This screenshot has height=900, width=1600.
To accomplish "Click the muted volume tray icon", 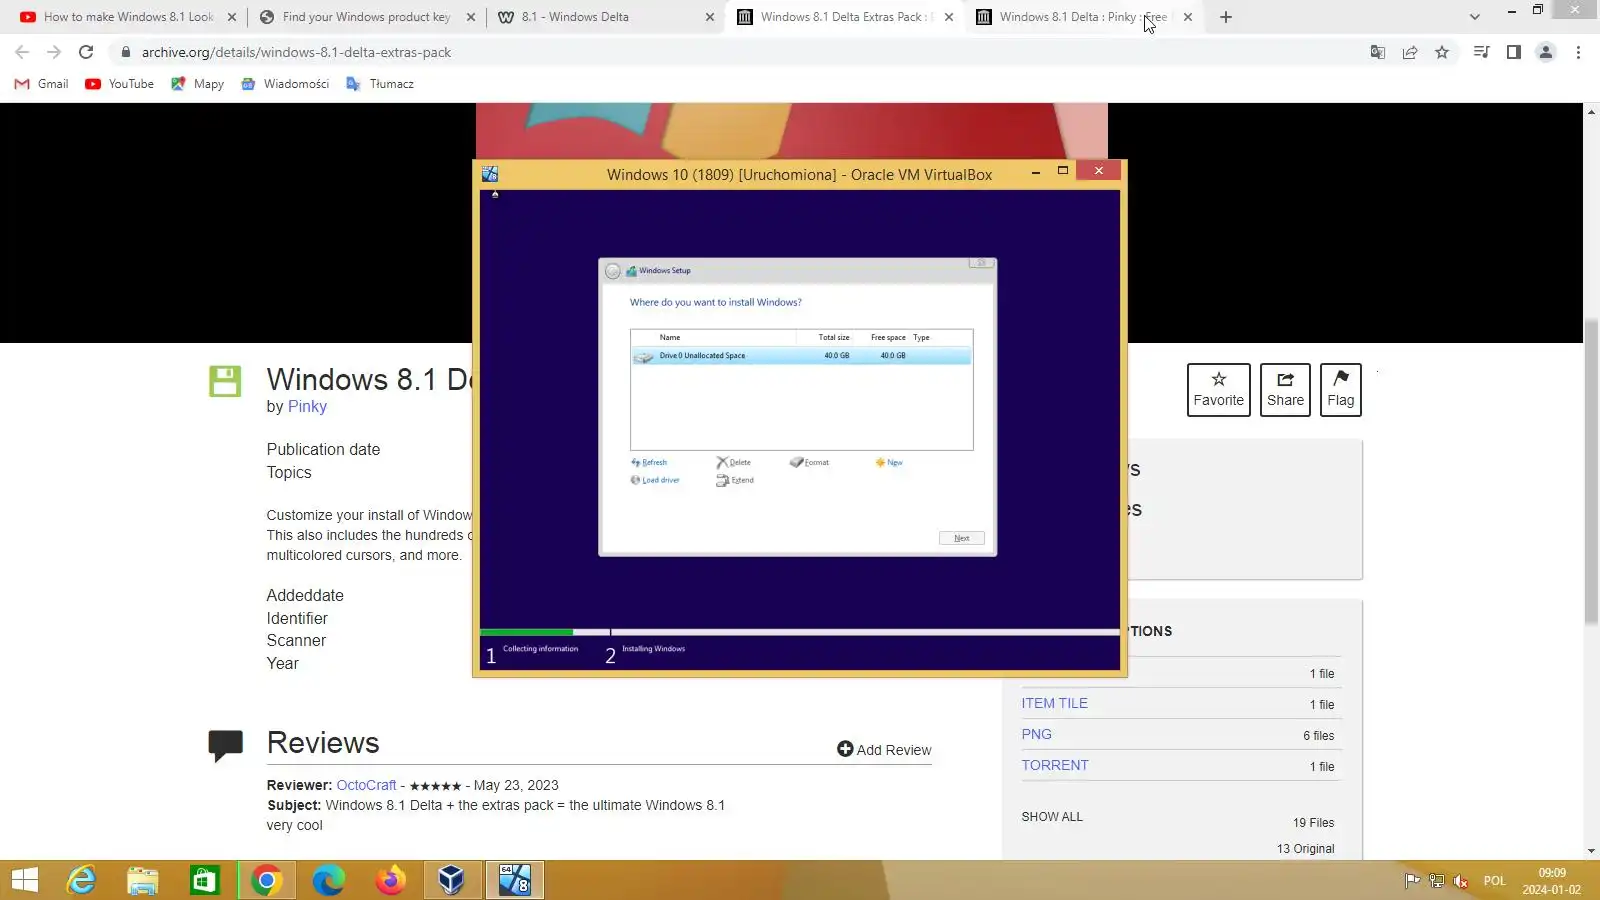I will [1461, 881].
